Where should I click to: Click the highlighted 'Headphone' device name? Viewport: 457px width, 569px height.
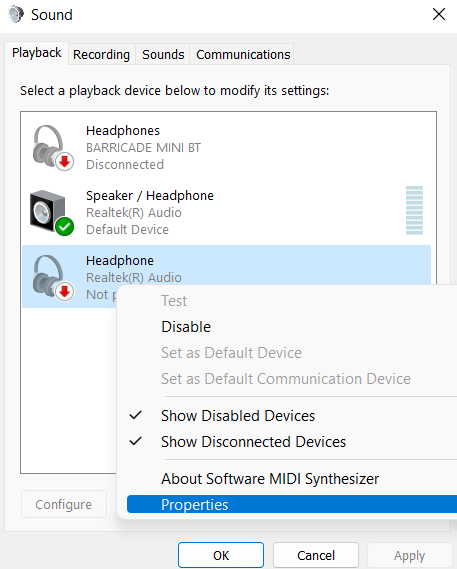120,261
